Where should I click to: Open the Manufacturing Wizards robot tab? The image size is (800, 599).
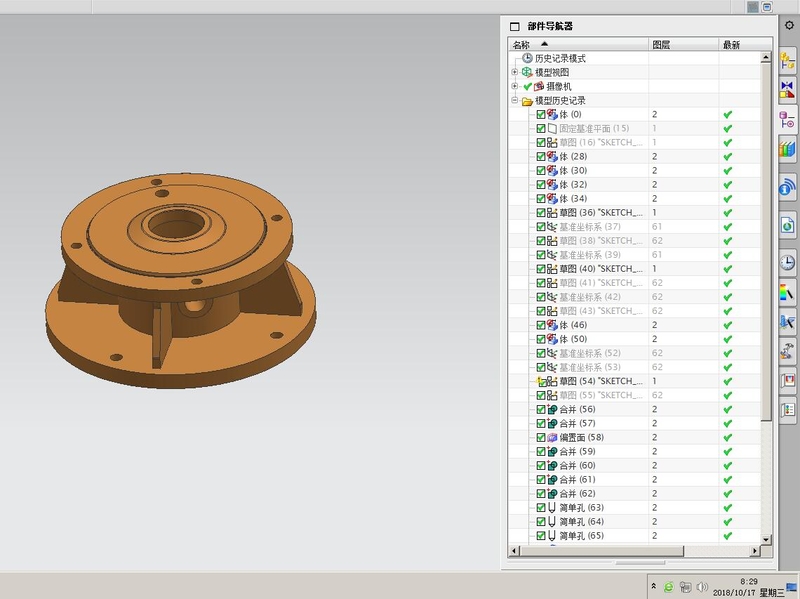pyautogui.click(x=787, y=351)
